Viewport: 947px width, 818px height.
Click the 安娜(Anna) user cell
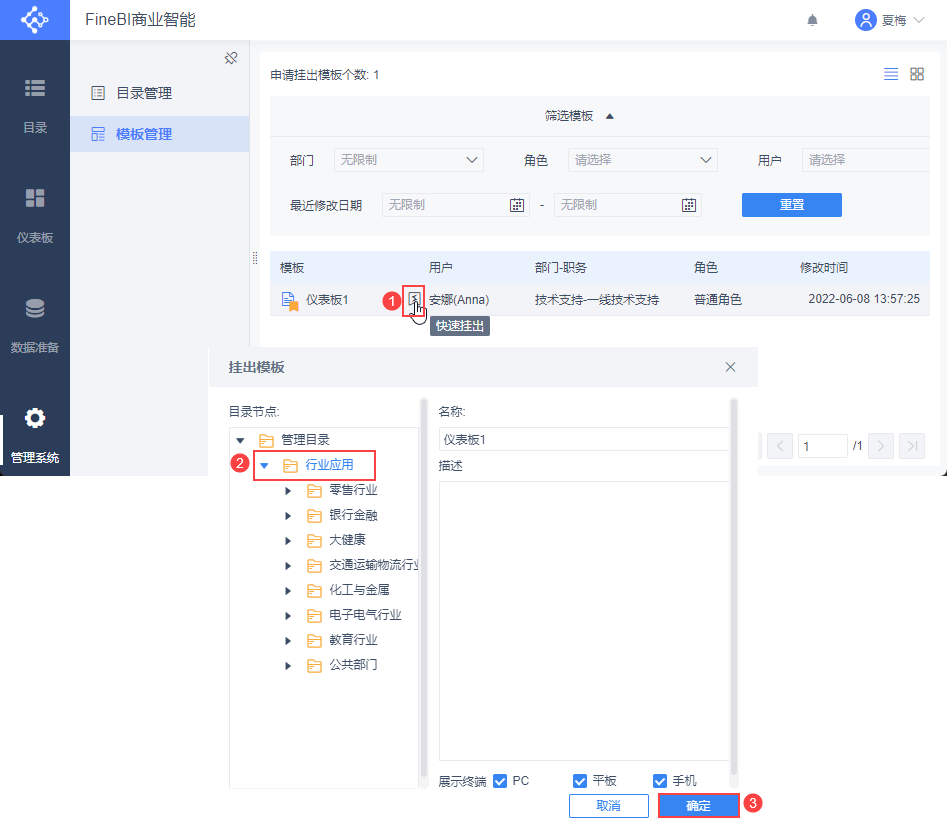click(459, 299)
